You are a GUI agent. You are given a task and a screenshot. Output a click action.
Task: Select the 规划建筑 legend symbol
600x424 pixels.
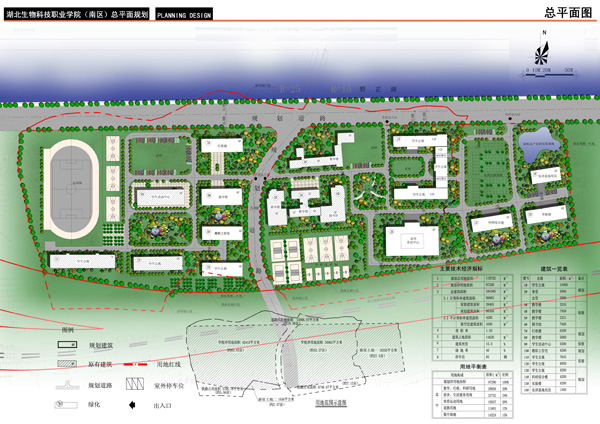pyautogui.click(x=67, y=346)
